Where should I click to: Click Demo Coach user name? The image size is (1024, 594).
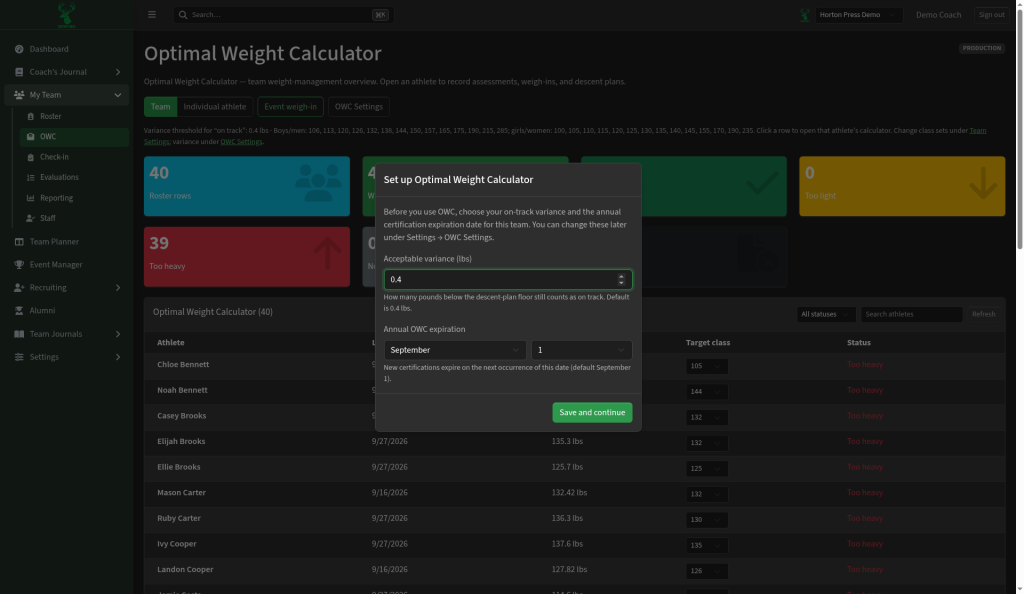[938, 14]
